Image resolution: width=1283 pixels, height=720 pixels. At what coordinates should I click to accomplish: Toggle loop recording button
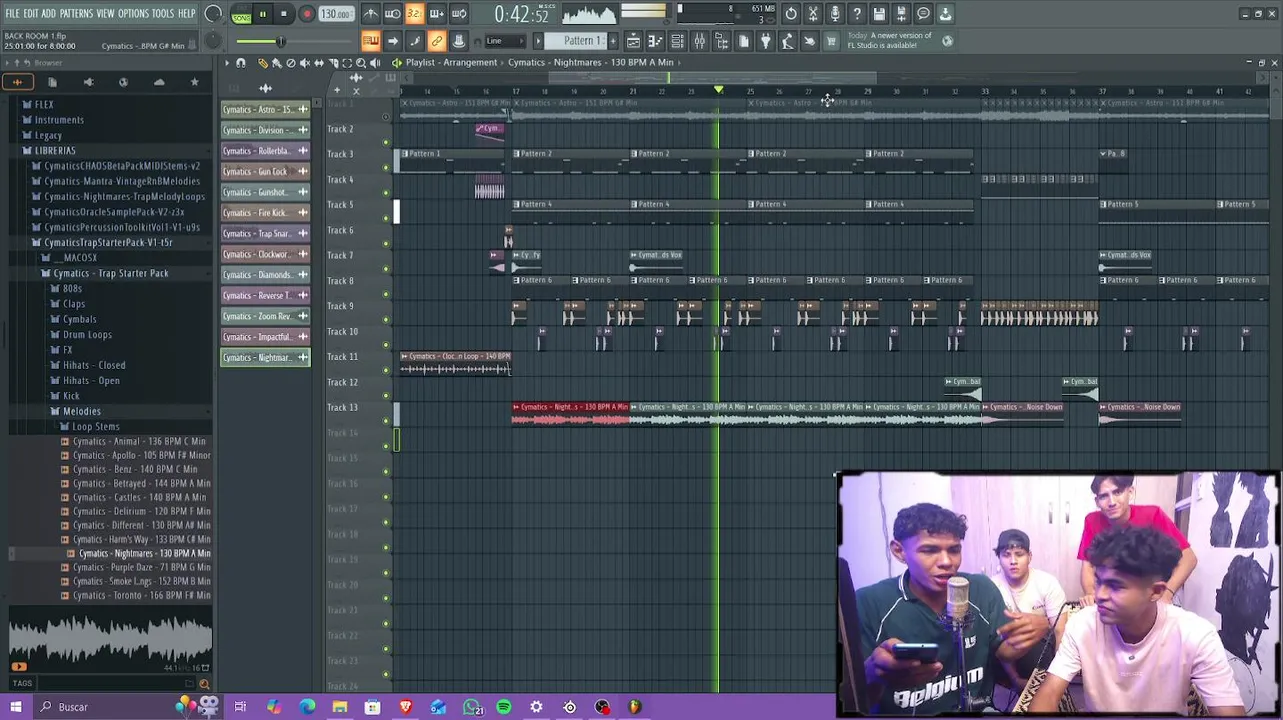coord(458,14)
